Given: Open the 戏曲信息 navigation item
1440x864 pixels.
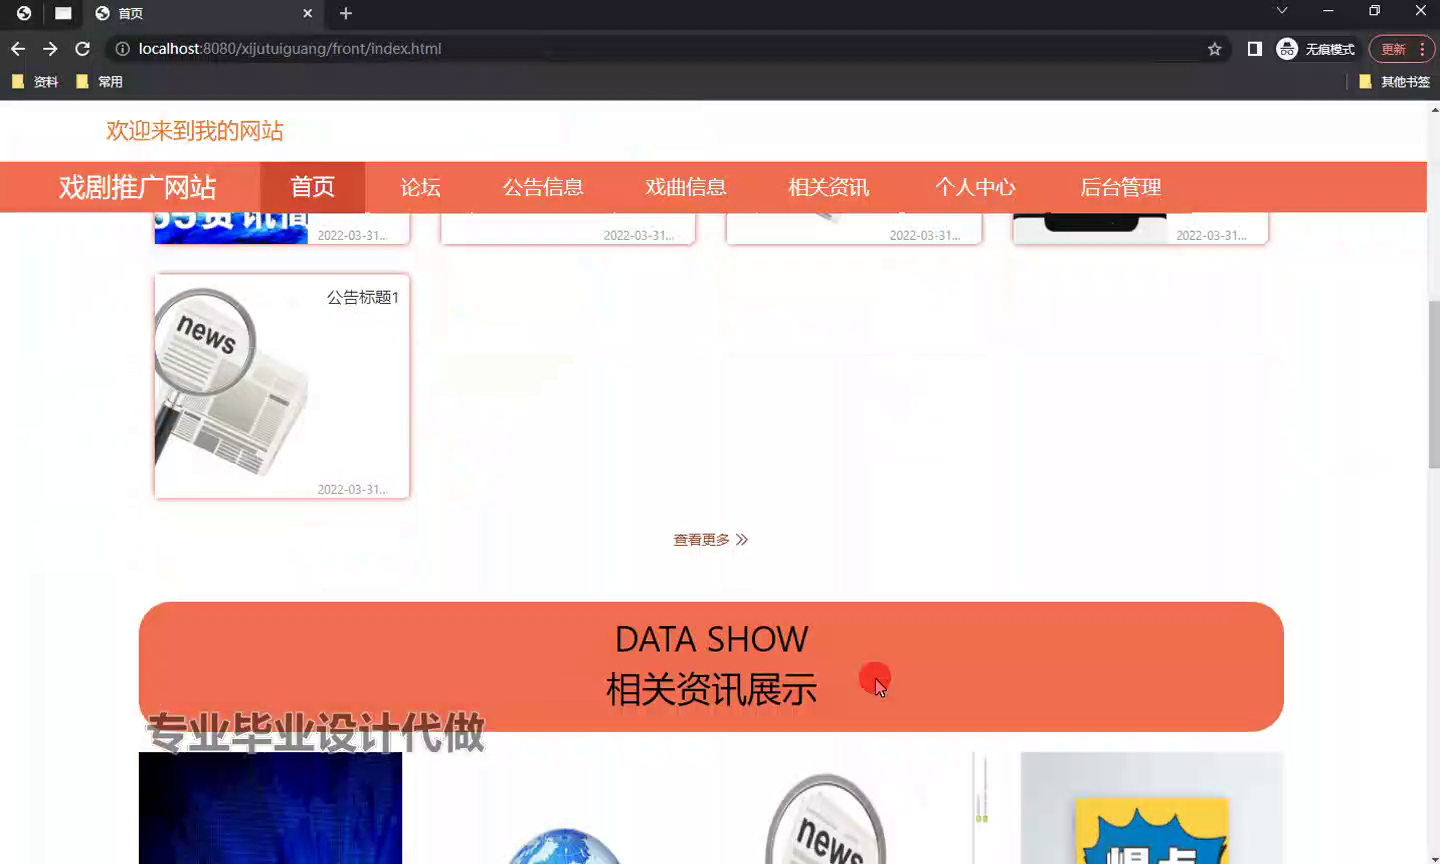Looking at the screenshot, I should pyautogui.click(x=686, y=187).
